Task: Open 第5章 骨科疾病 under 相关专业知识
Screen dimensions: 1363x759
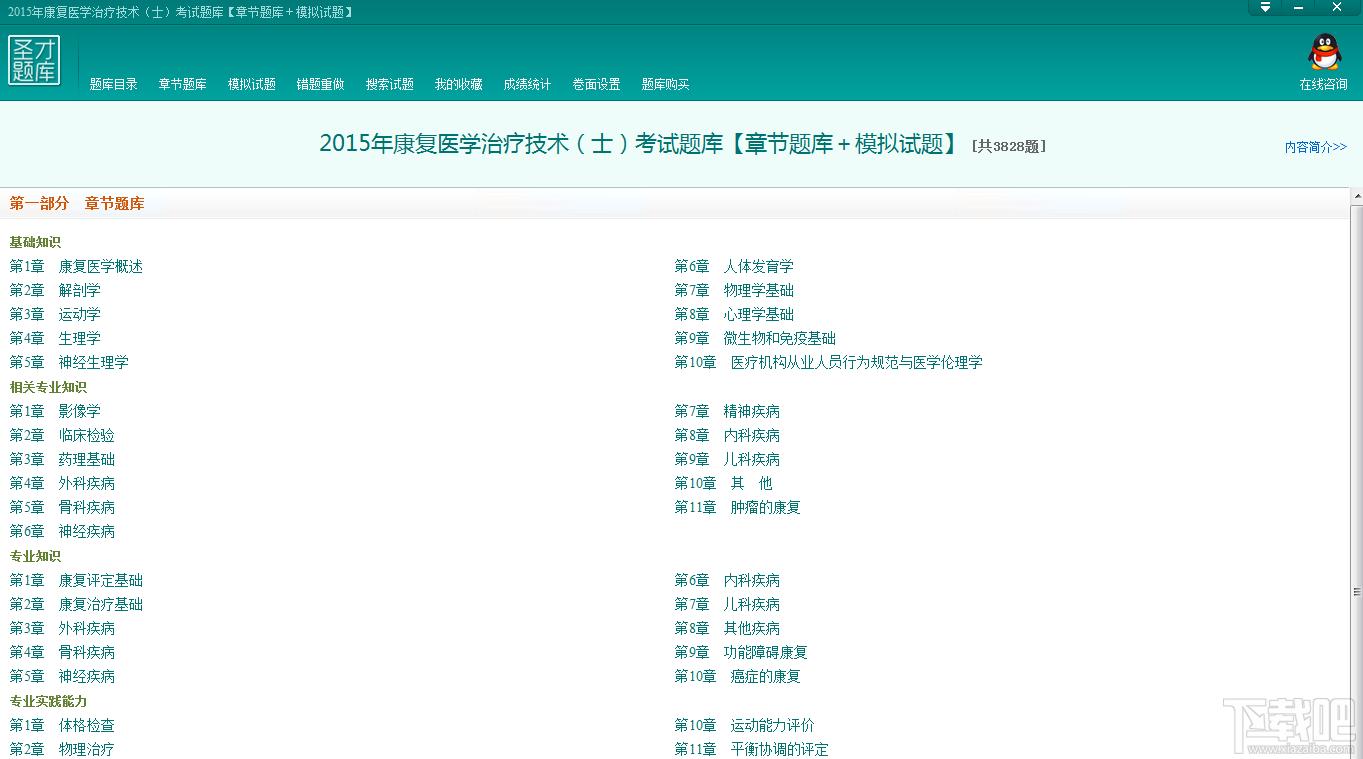Action: pyautogui.click(x=62, y=507)
